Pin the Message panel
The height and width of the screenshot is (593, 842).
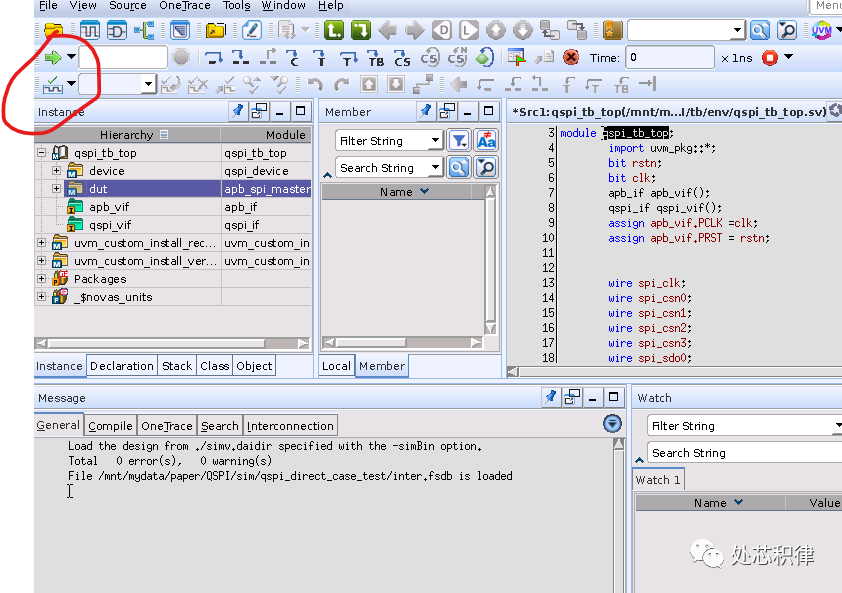pyautogui.click(x=550, y=397)
